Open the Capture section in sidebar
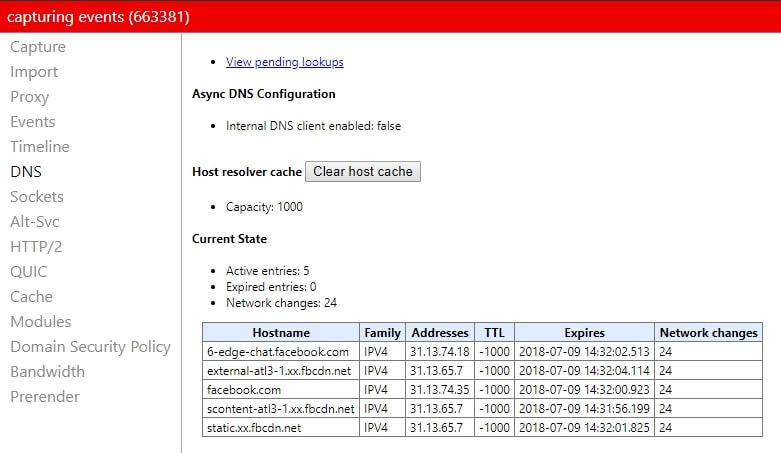The image size is (781, 453). click(38, 47)
